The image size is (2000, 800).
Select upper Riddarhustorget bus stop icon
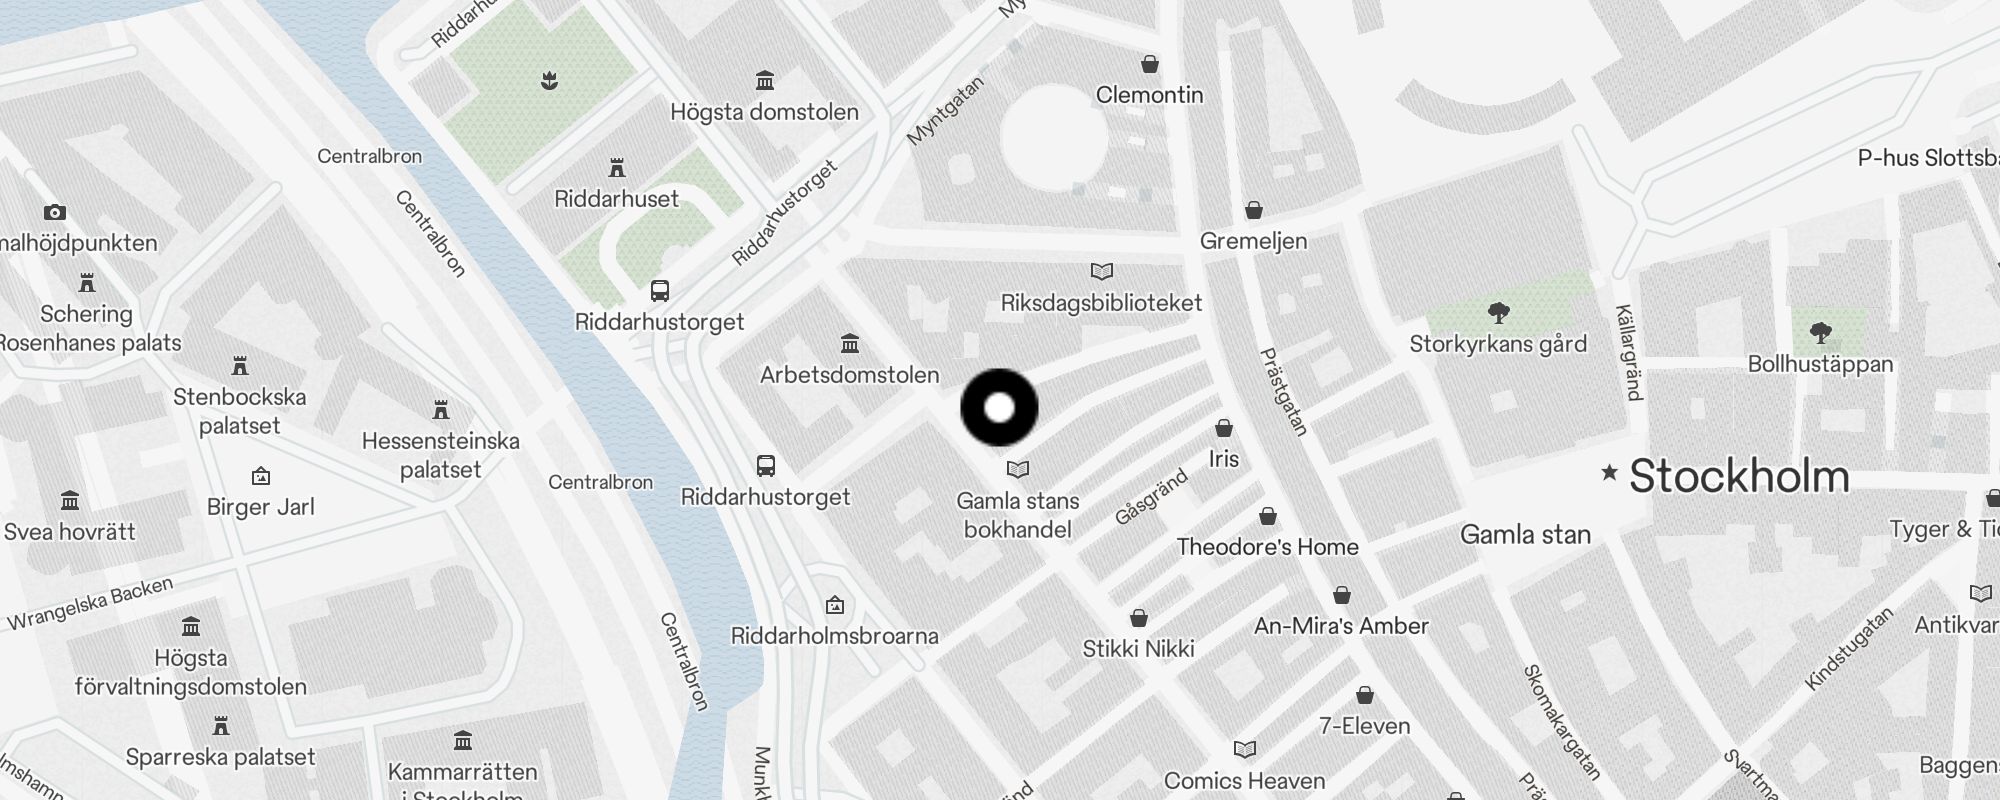point(659,291)
